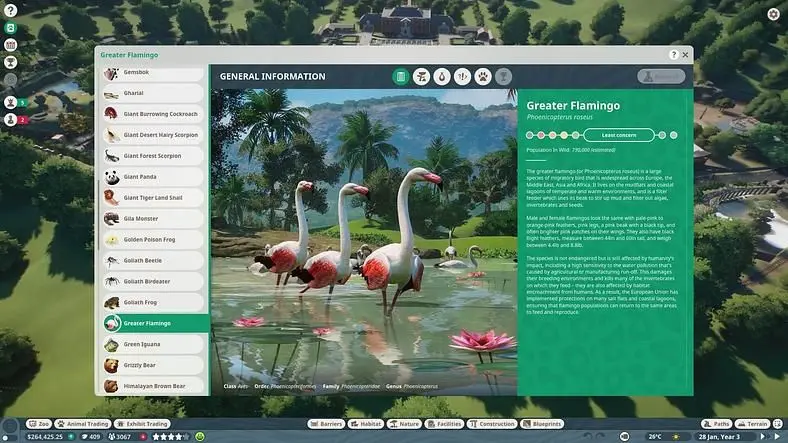This screenshot has height=443, width=788.
Task: Open the paw print icon tab
Action: 483,77
